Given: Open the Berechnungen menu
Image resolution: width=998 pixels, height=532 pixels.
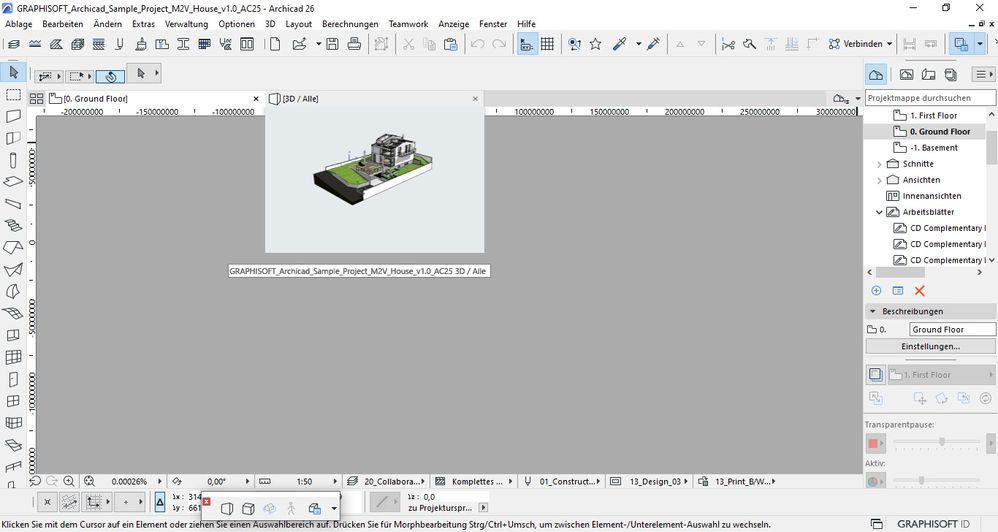Looking at the screenshot, I should (x=350, y=24).
